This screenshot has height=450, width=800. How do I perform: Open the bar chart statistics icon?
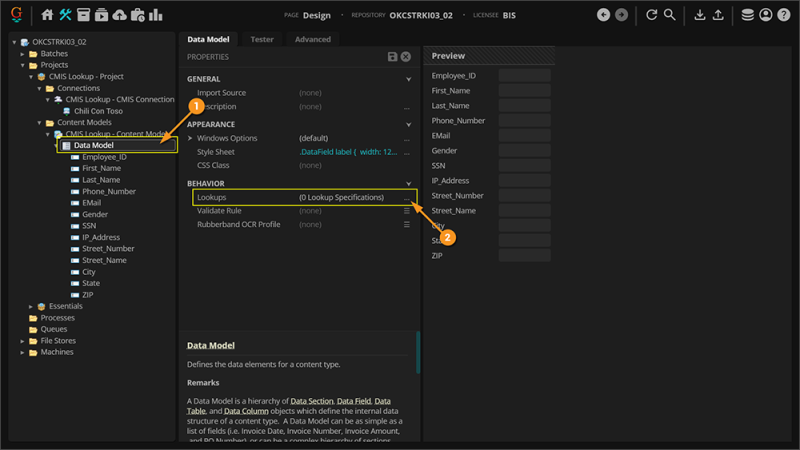pos(156,15)
